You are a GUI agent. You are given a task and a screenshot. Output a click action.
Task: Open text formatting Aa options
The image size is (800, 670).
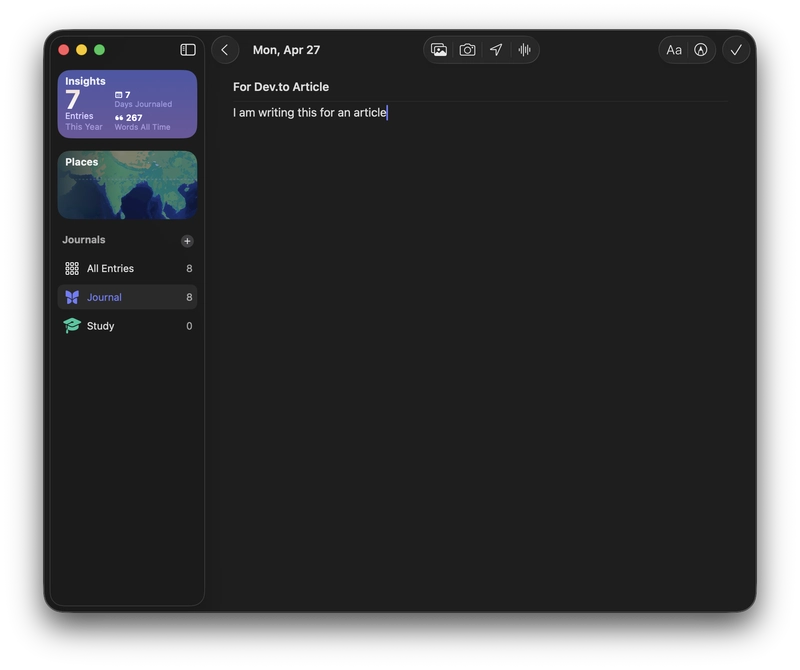coord(673,50)
